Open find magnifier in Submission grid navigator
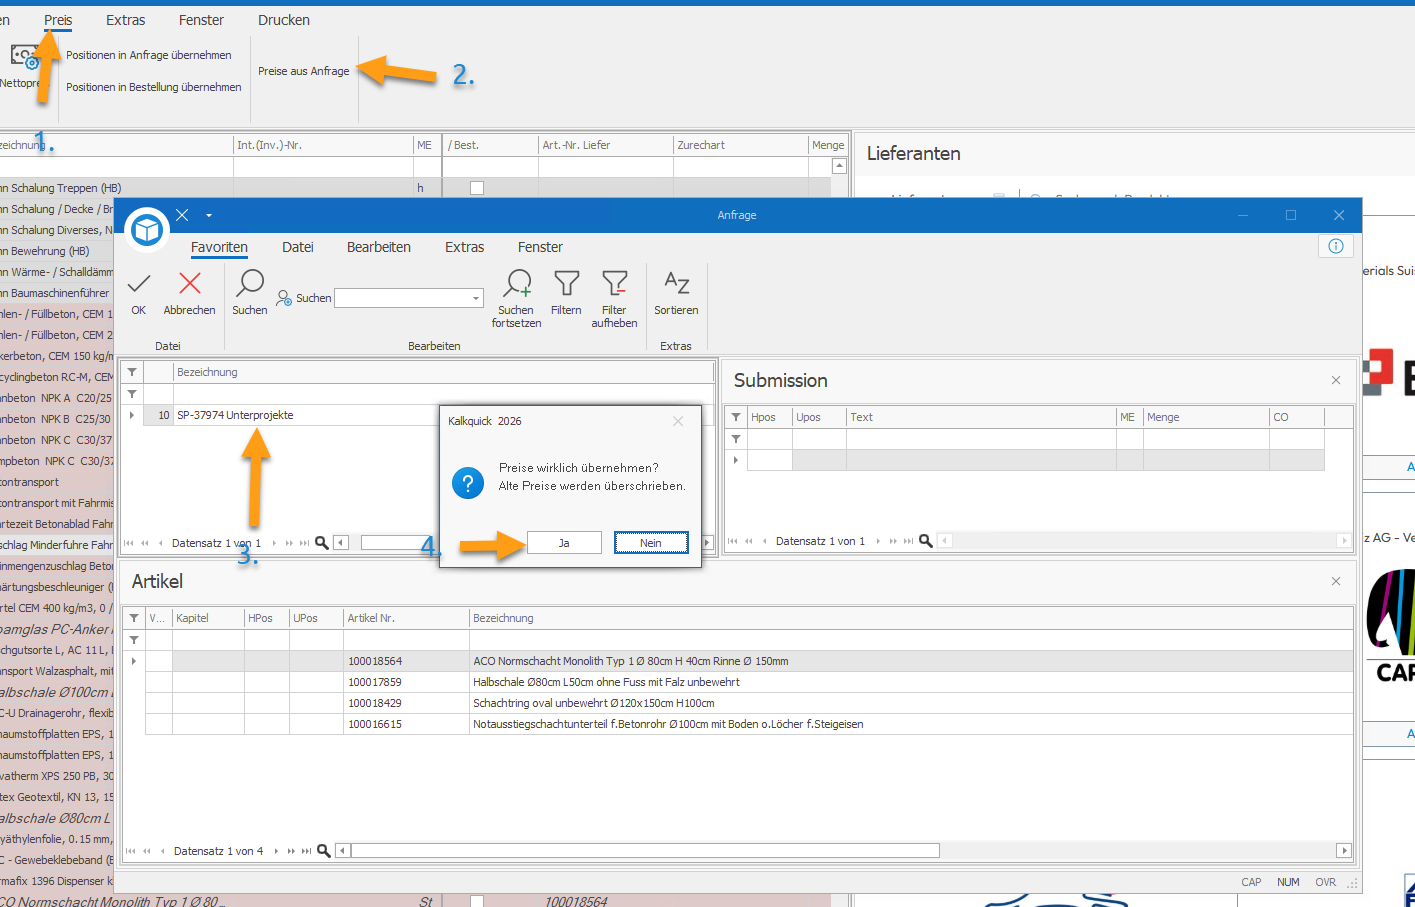1415x907 pixels. tap(926, 541)
